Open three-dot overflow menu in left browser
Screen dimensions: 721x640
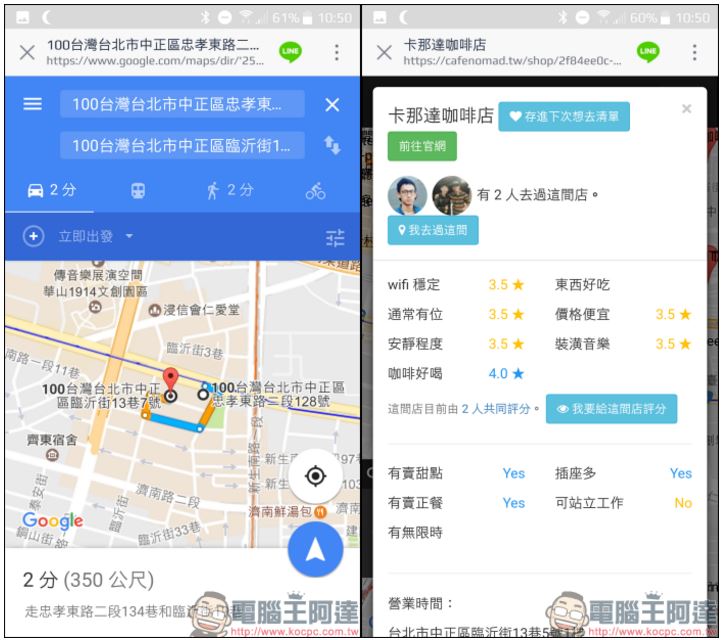(336, 53)
